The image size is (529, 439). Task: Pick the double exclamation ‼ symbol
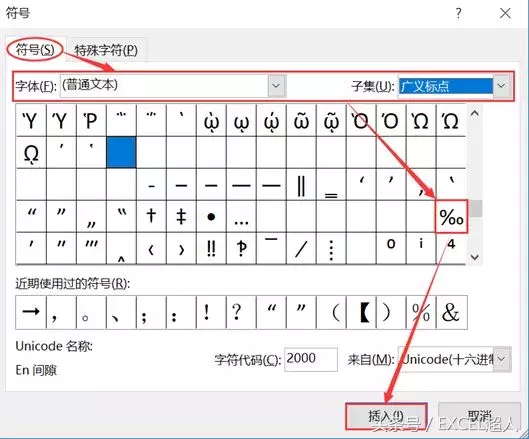click(x=211, y=248)
